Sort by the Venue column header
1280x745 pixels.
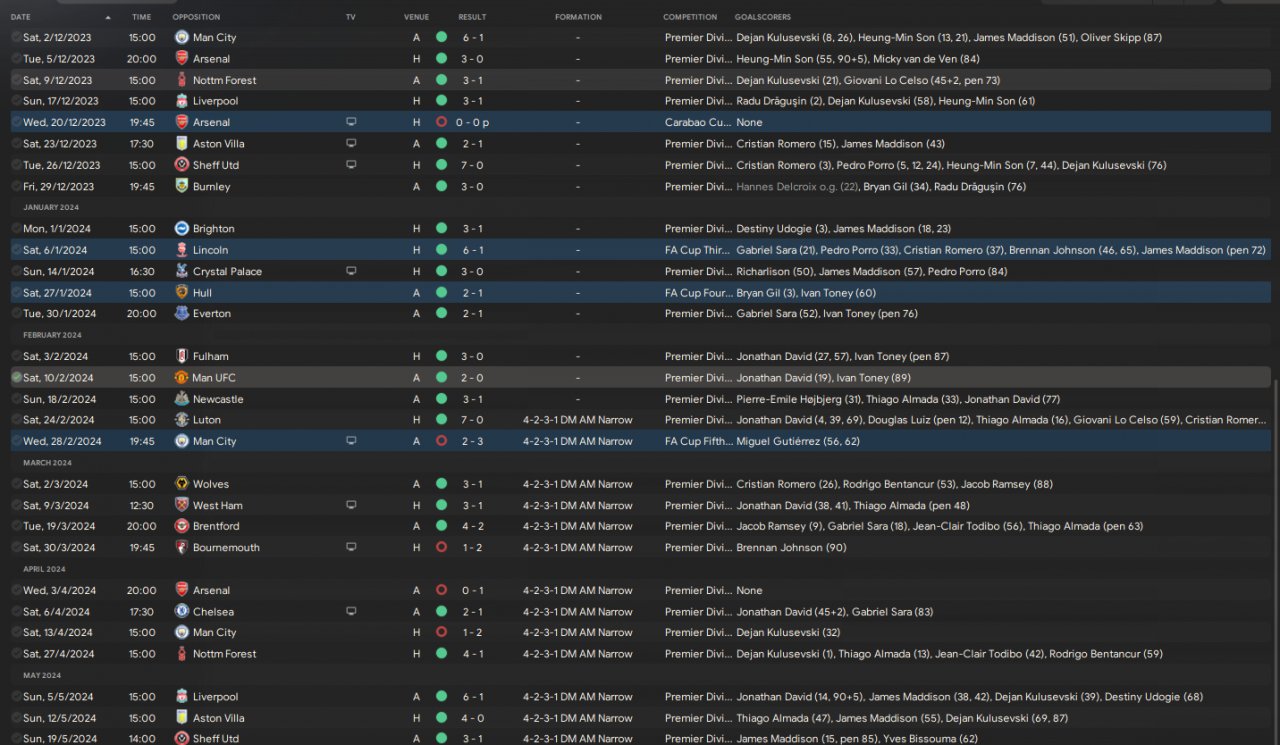click(x=416, y=17)
